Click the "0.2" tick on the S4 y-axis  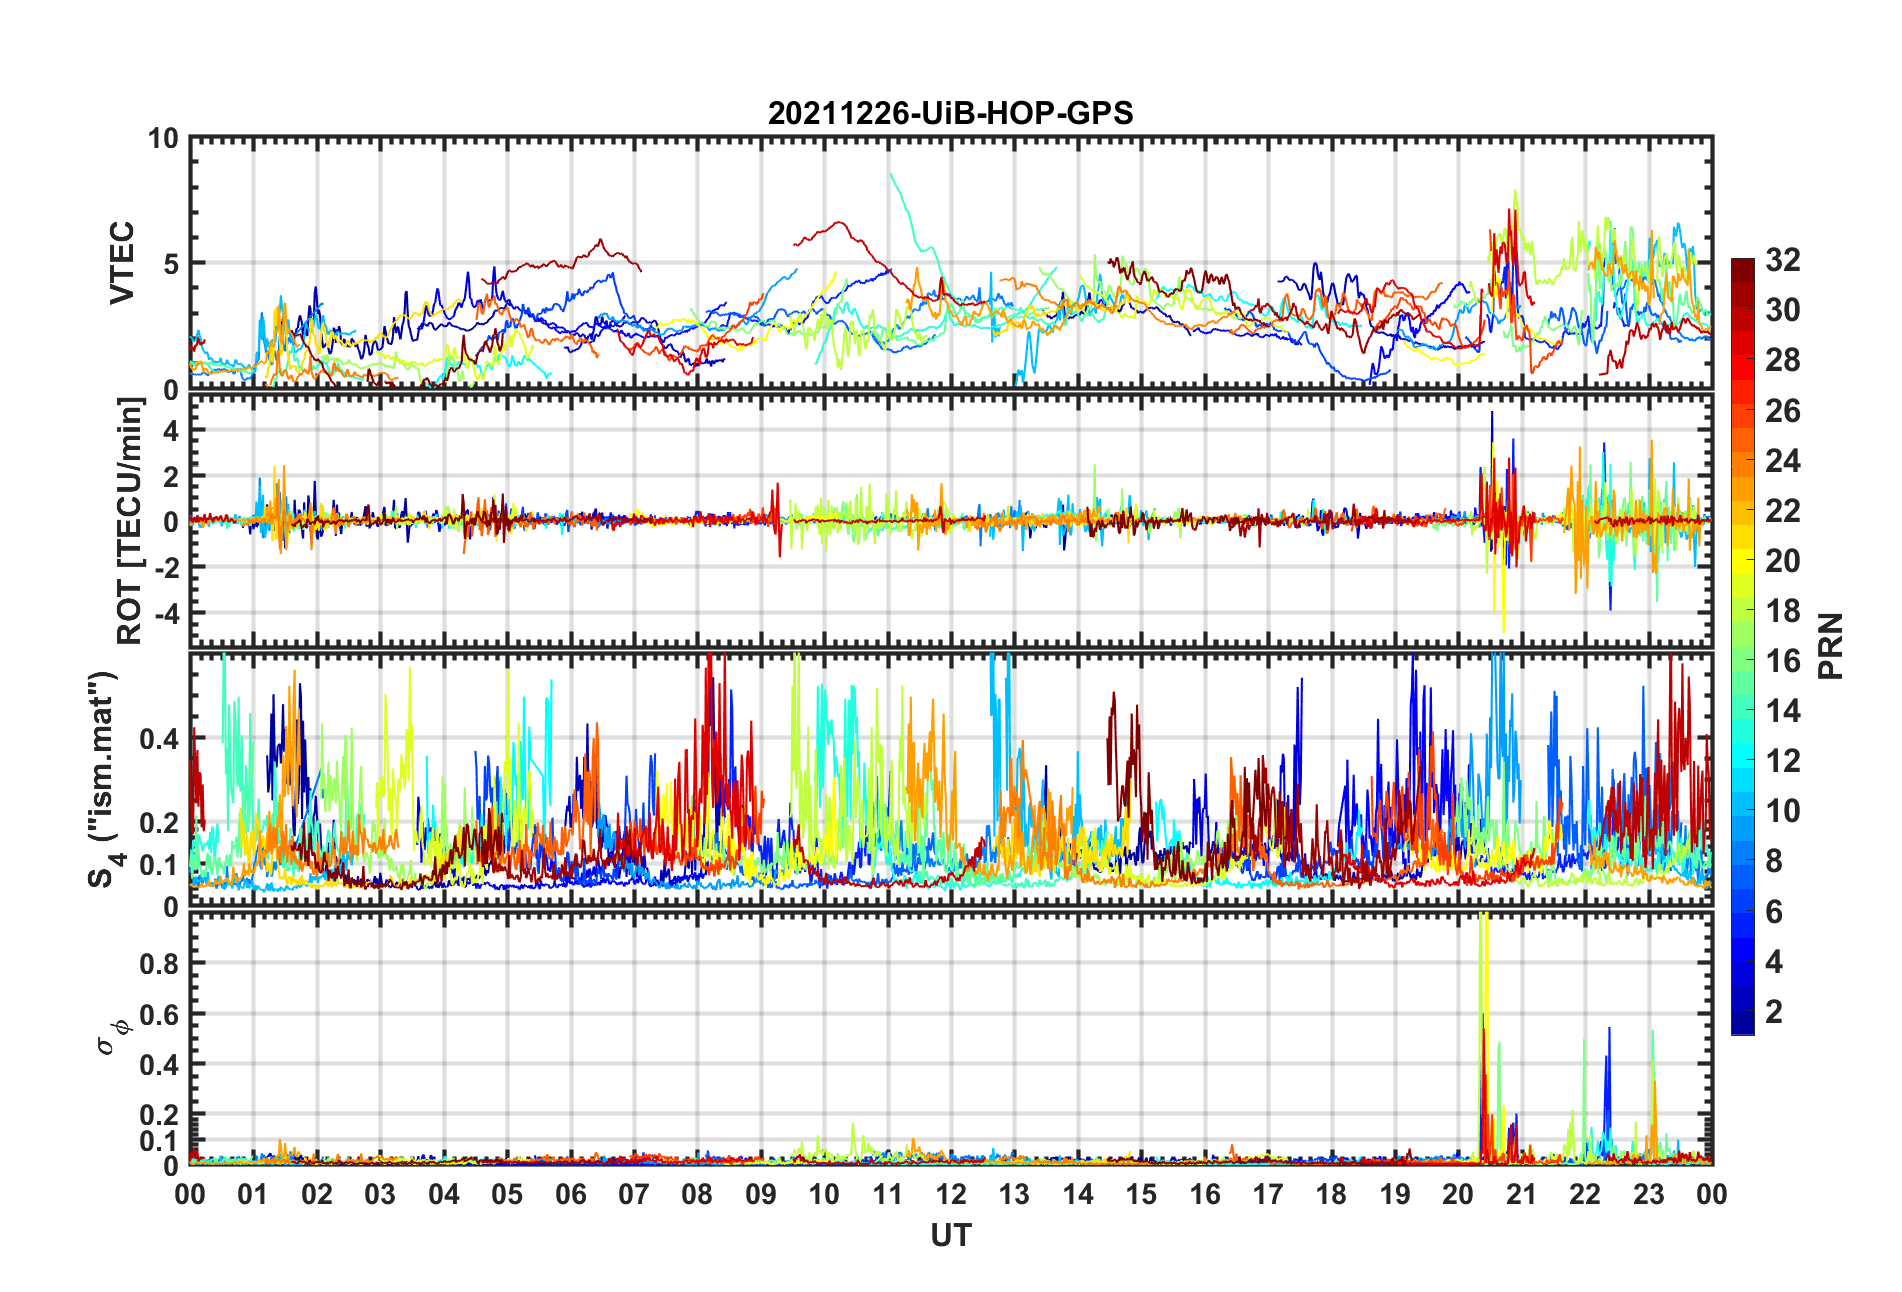click(x=159, y=823)
